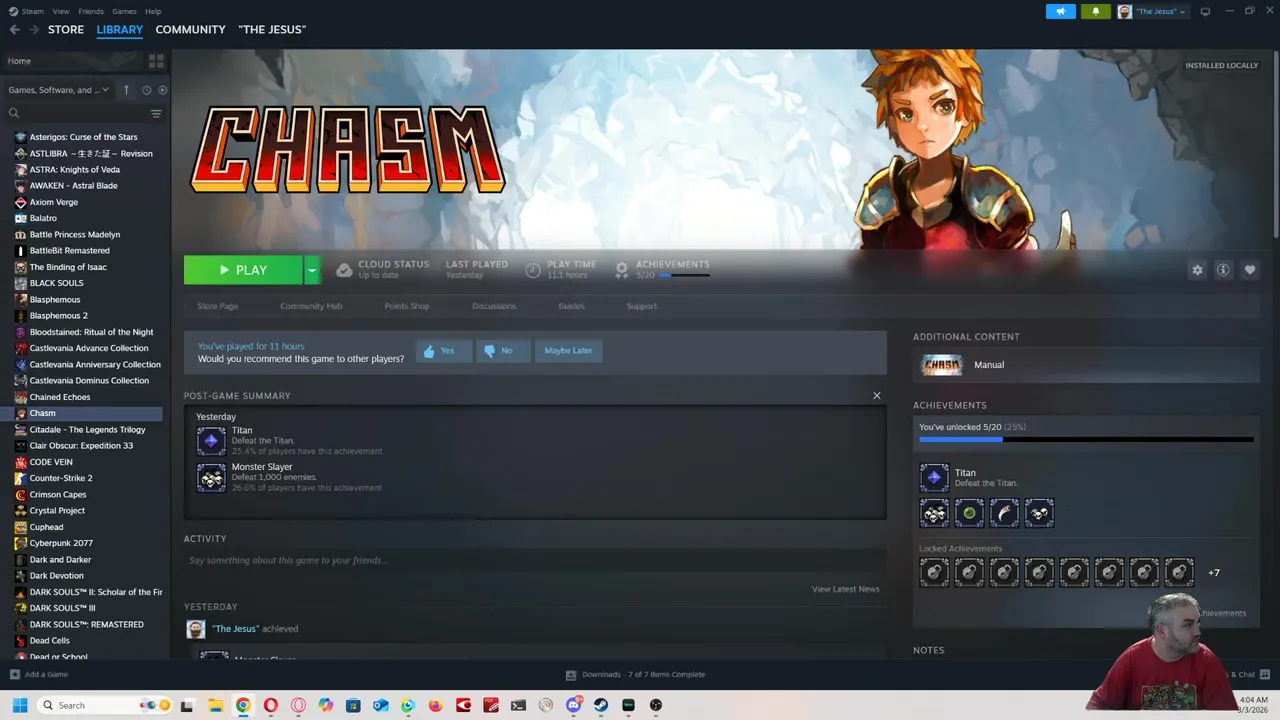Open the green notifications bell
The height and width of the screenshot is (720, 1280).
pos(1095,11)
